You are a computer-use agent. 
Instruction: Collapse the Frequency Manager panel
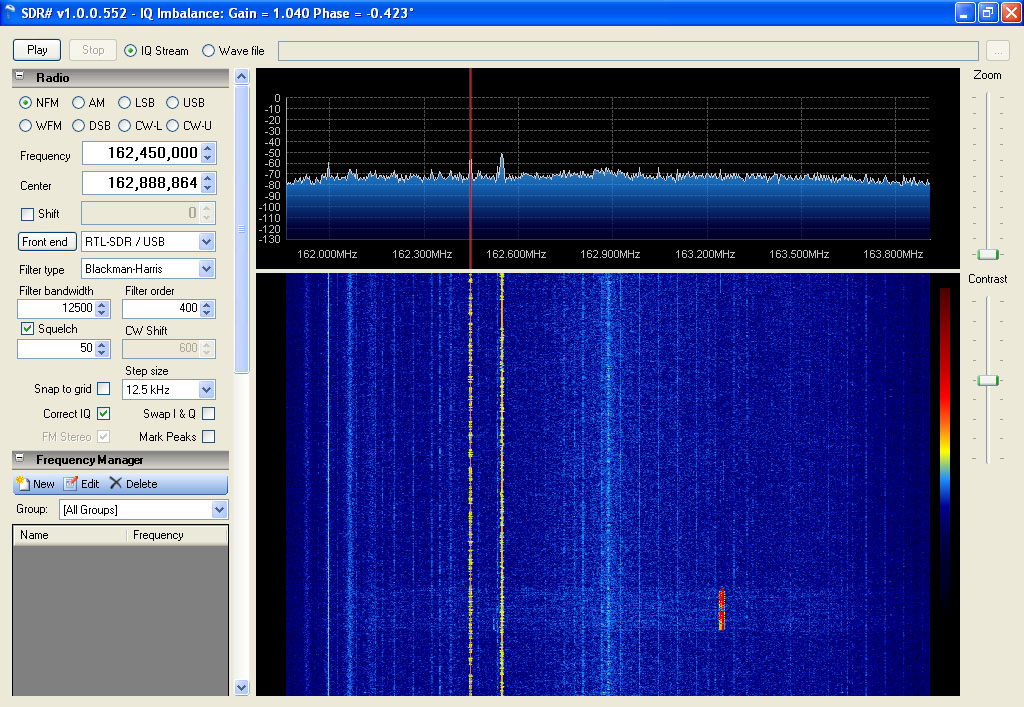click(x=20, y=460)
